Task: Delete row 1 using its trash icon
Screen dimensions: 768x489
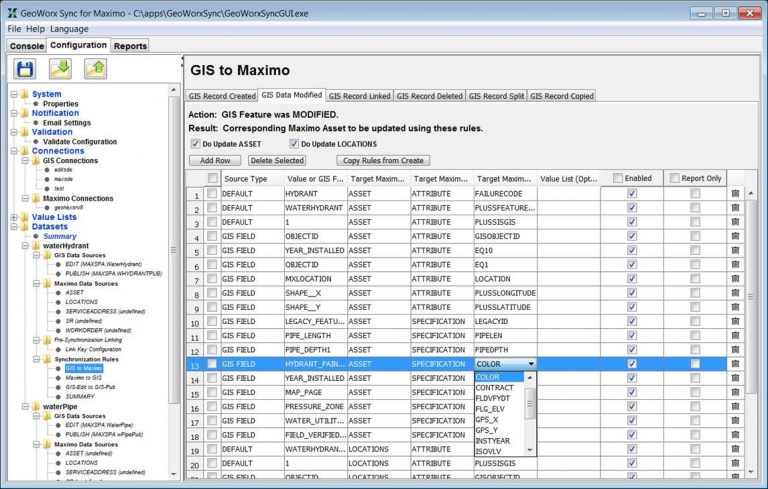Action: 736,193
